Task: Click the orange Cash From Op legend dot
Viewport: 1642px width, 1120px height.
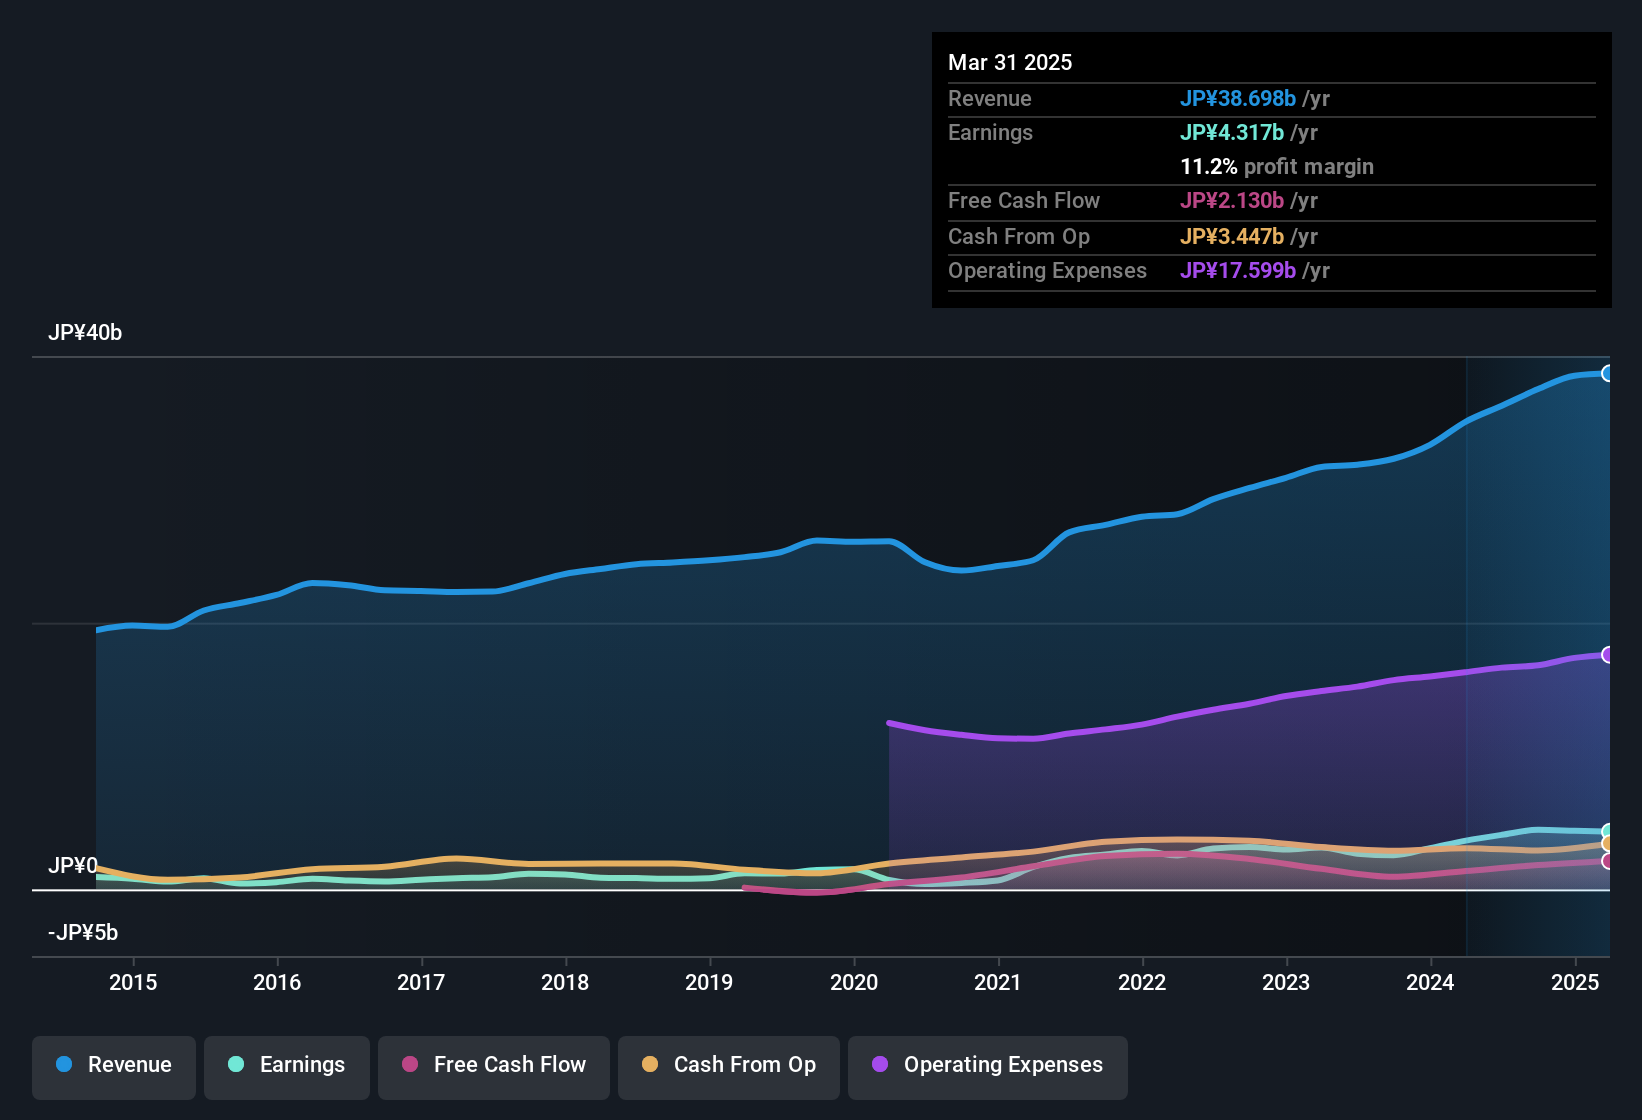Action: 650,1065
